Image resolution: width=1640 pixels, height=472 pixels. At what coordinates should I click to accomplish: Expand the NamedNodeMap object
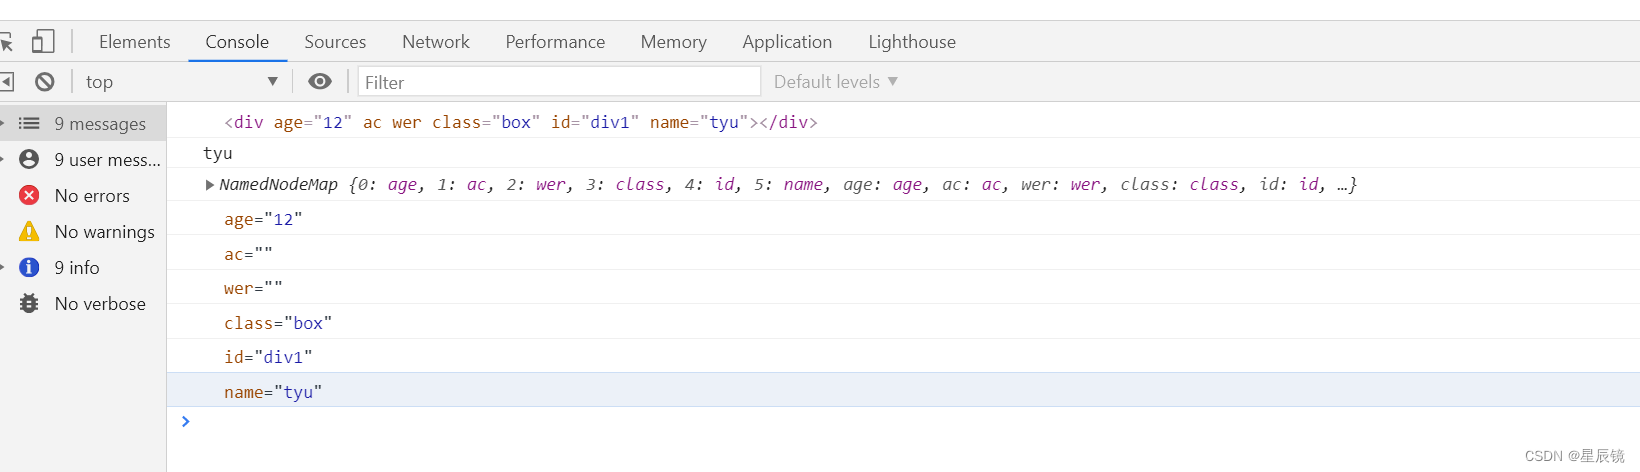point(210,185)
